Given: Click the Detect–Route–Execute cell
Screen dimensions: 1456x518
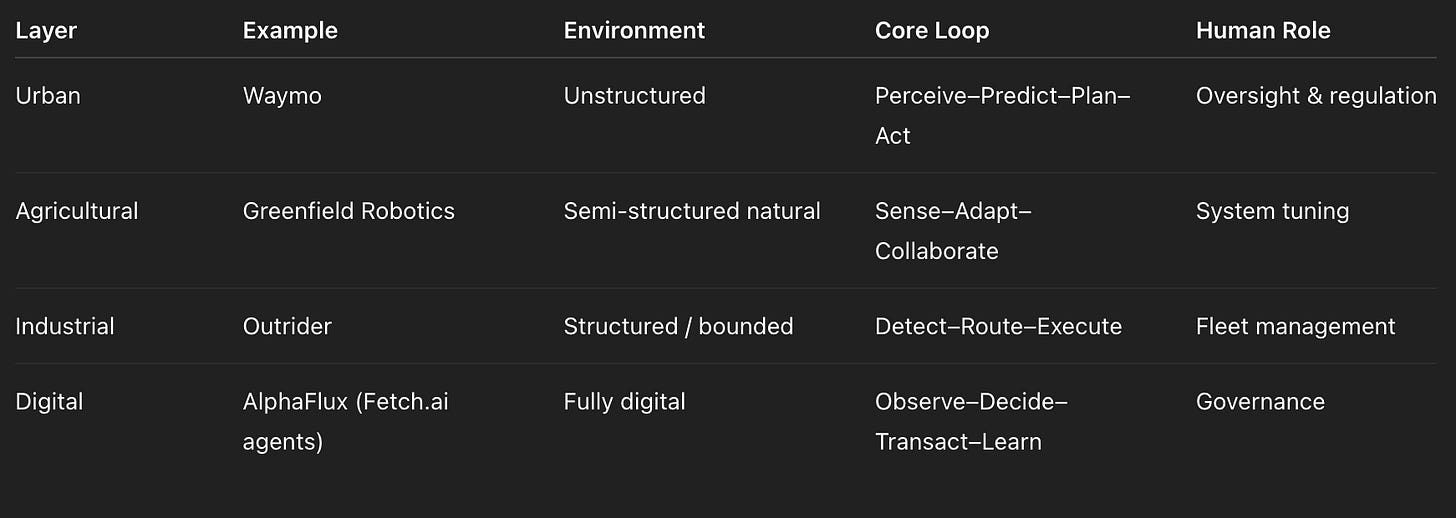Looking at the screenshot, I should tap(998, 326).
